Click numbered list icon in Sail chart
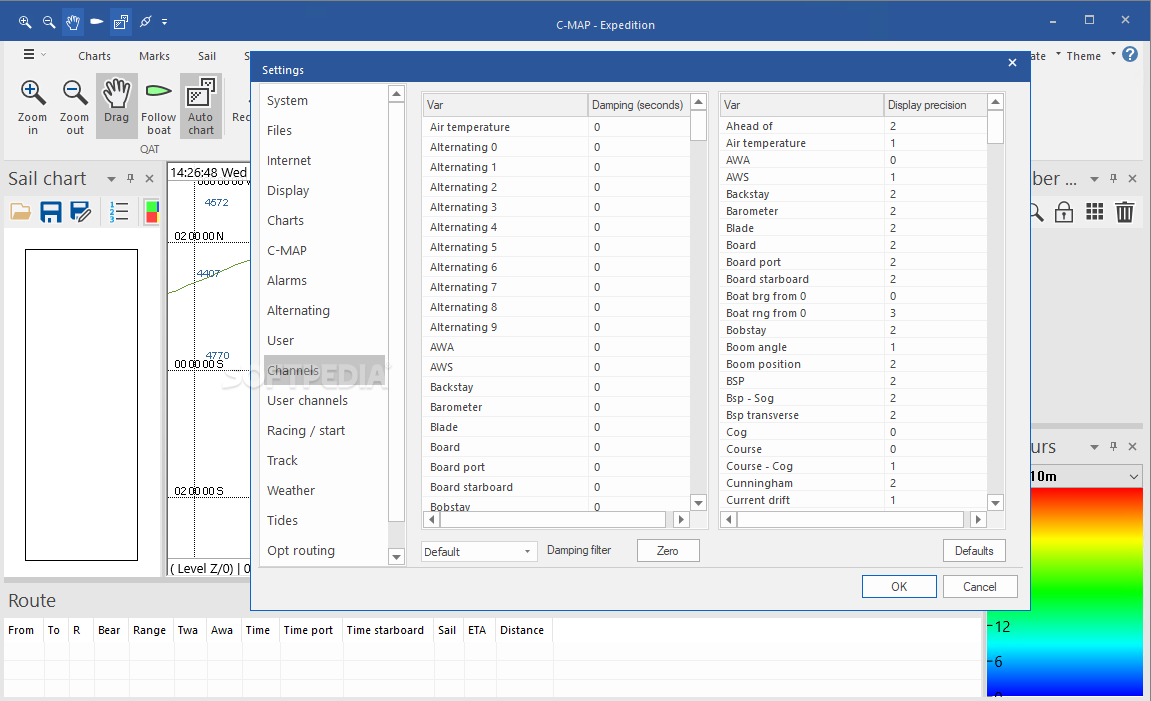Image resolution: width=1151 pixels, height=701 pixels. [119, 212]
